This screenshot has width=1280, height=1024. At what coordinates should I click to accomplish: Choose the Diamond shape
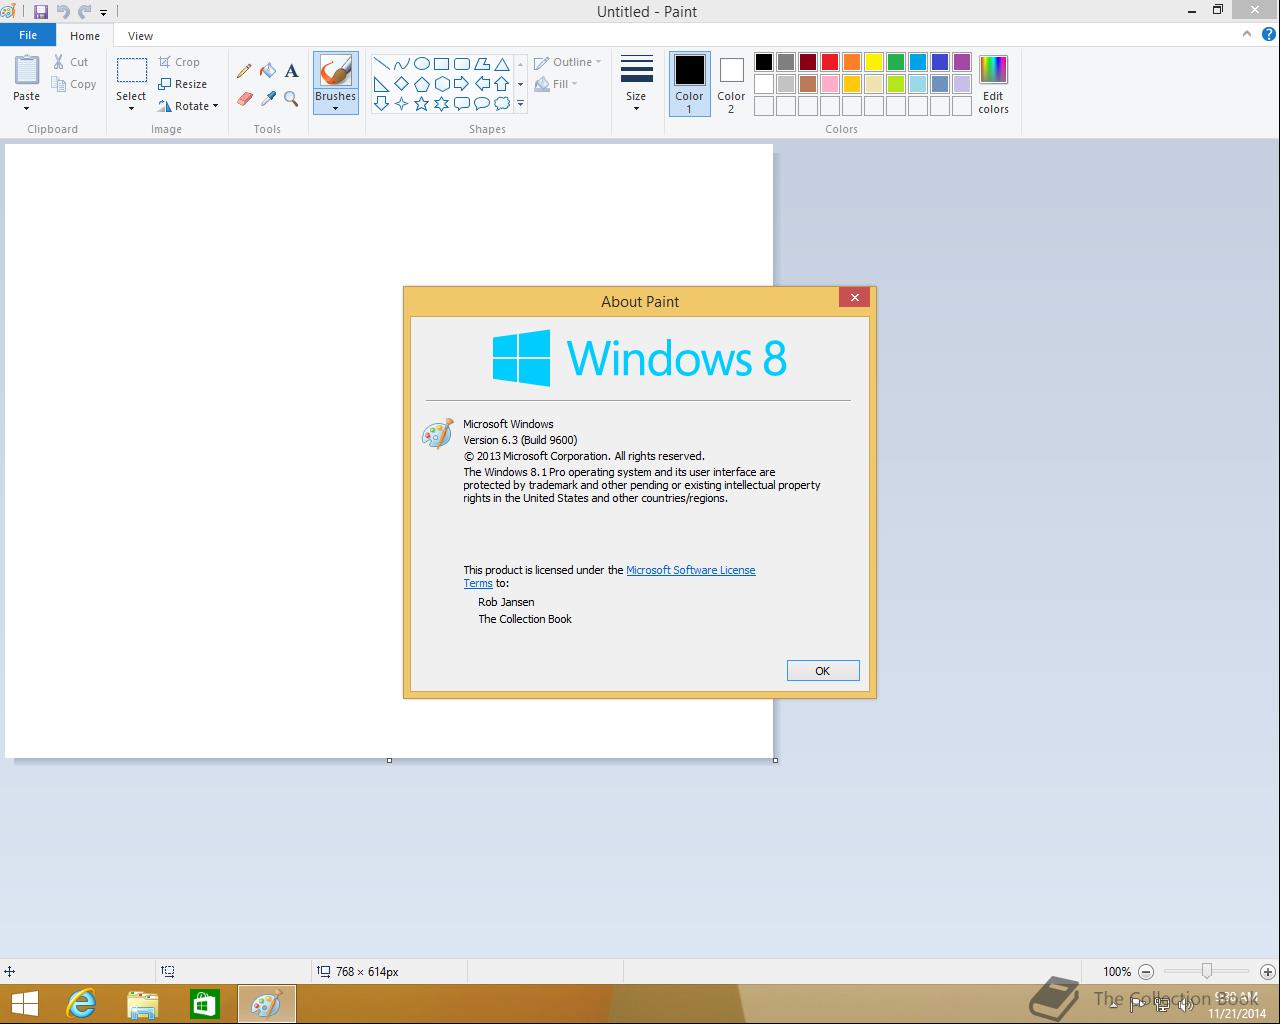pos(401,84)
